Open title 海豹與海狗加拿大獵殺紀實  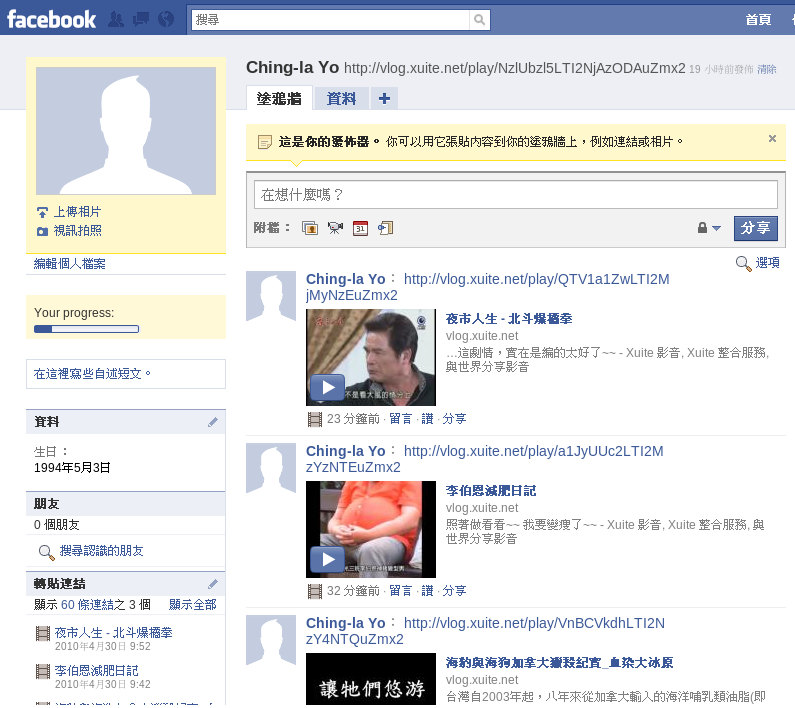click(559, 663)
